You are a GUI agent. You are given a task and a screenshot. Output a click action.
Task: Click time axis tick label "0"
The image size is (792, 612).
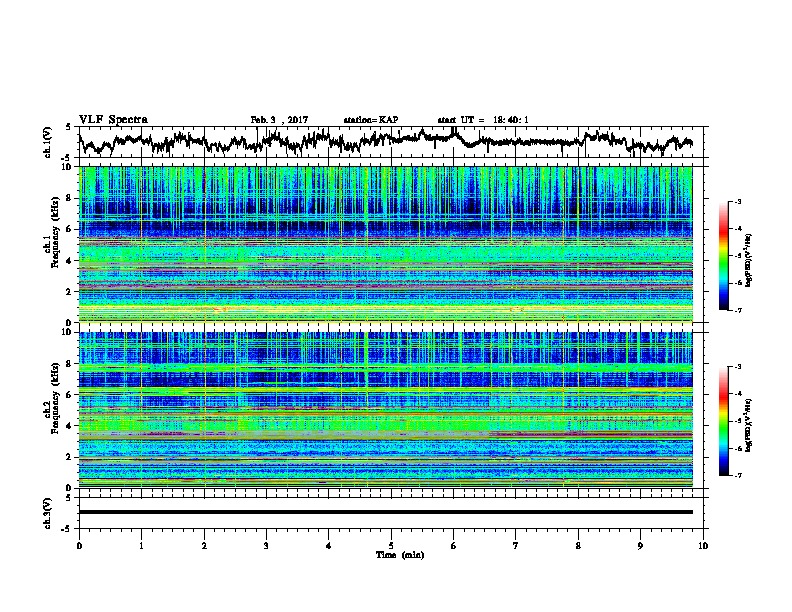point(79,546)
